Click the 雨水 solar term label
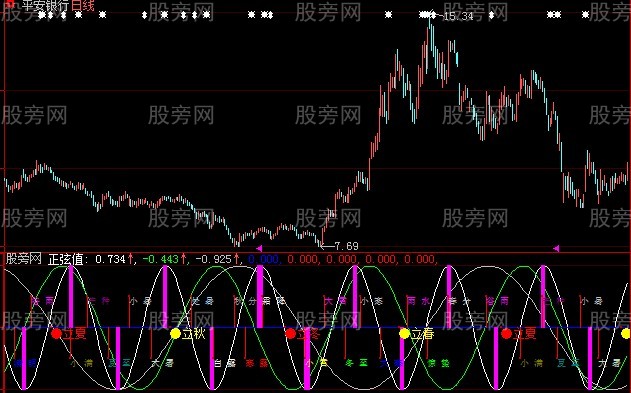Screen dimensions: 631x393 (x=418, y=301)
